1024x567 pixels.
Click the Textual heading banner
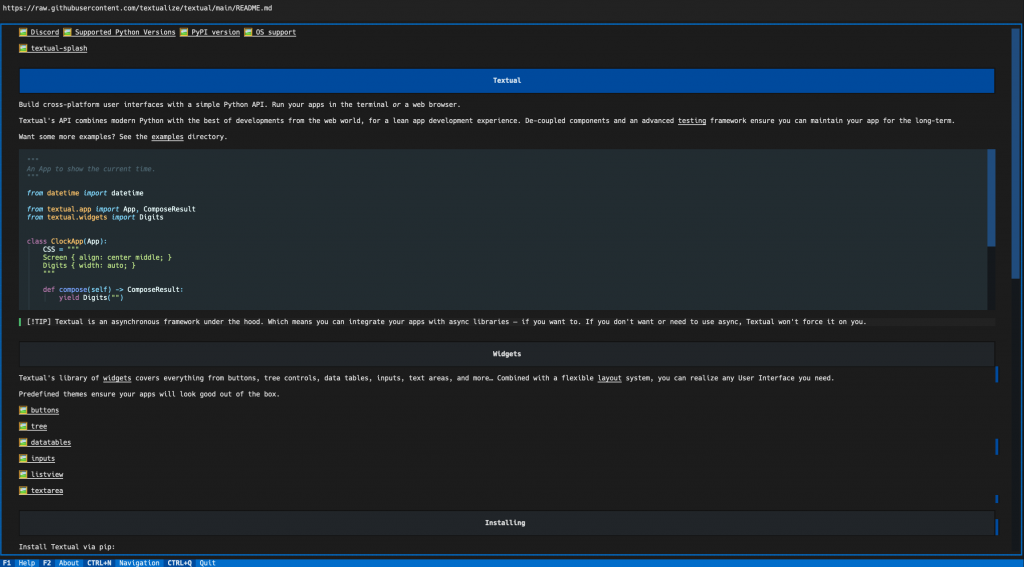[x=507, y=80]
